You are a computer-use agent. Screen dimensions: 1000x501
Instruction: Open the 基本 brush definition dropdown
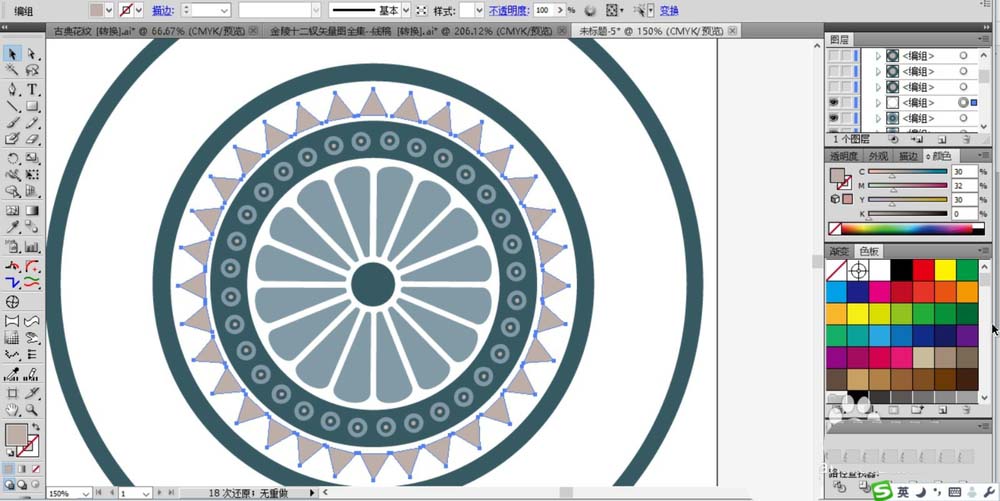pos(405,10)
